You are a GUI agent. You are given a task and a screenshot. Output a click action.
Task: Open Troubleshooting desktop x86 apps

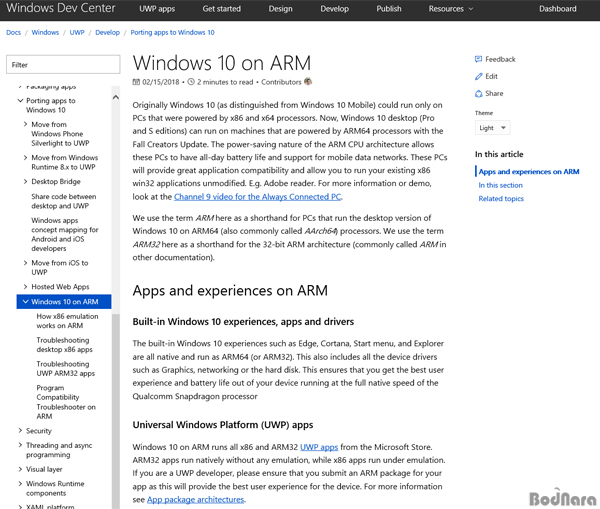pos(65,344)
